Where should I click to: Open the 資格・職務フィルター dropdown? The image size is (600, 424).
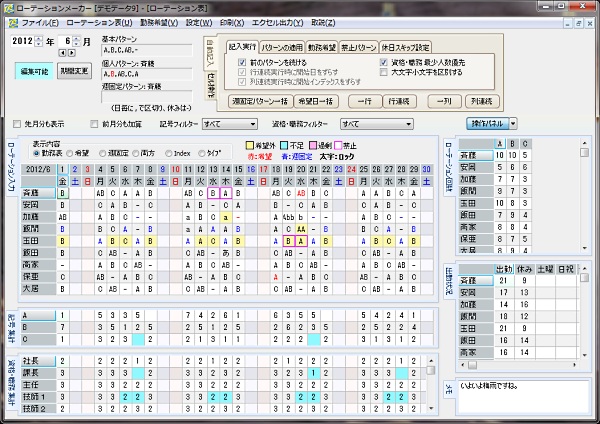point(377,124)
